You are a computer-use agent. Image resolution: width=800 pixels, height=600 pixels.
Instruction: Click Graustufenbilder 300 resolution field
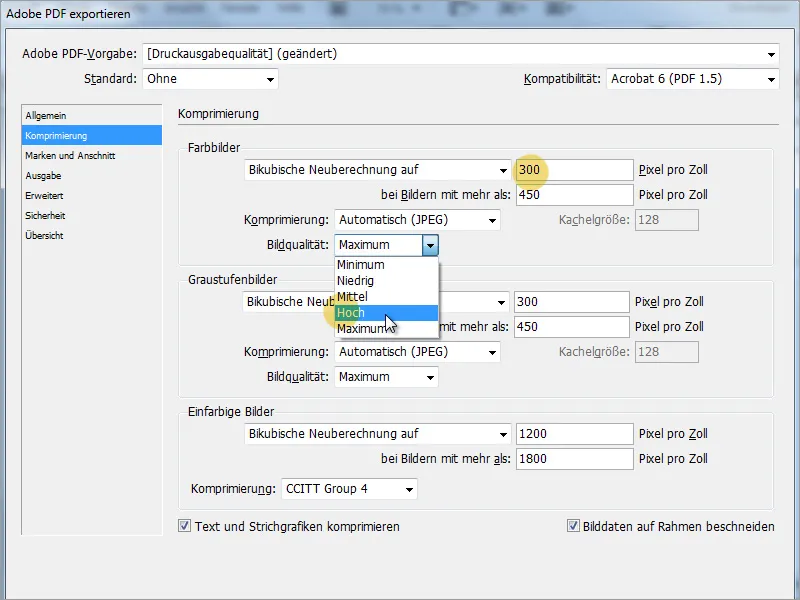[x=571, y=302]
